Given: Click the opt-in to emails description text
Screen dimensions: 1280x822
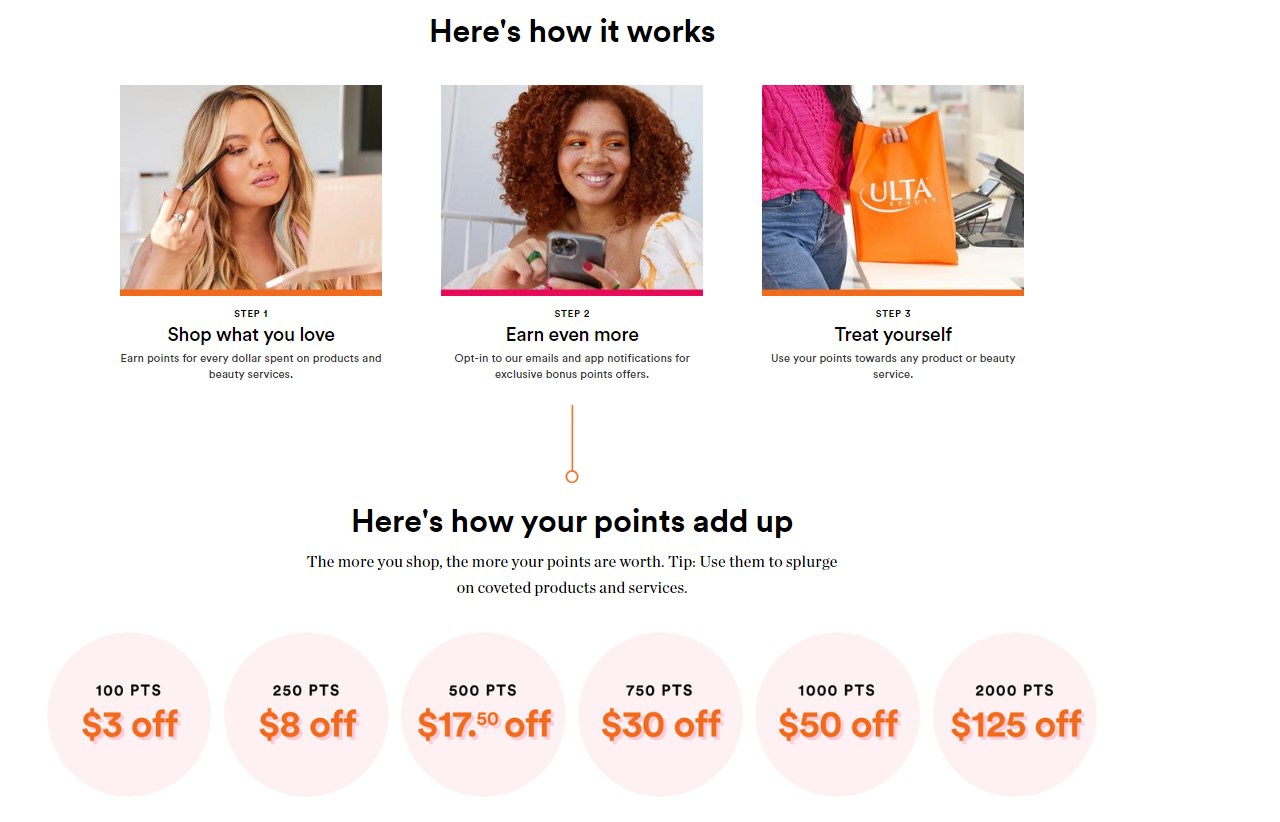Looking at the screenshot, I should point(572,366).
